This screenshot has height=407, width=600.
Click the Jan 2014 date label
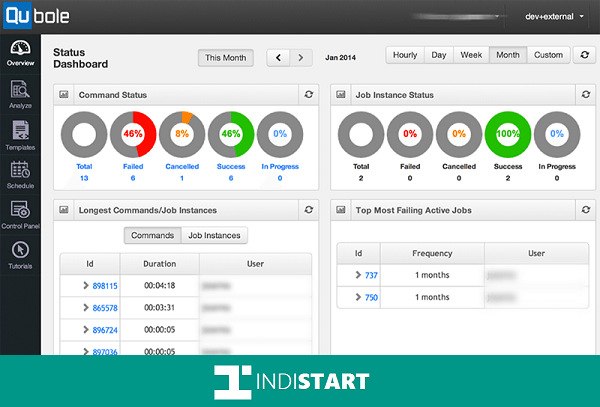coord(341,58)
